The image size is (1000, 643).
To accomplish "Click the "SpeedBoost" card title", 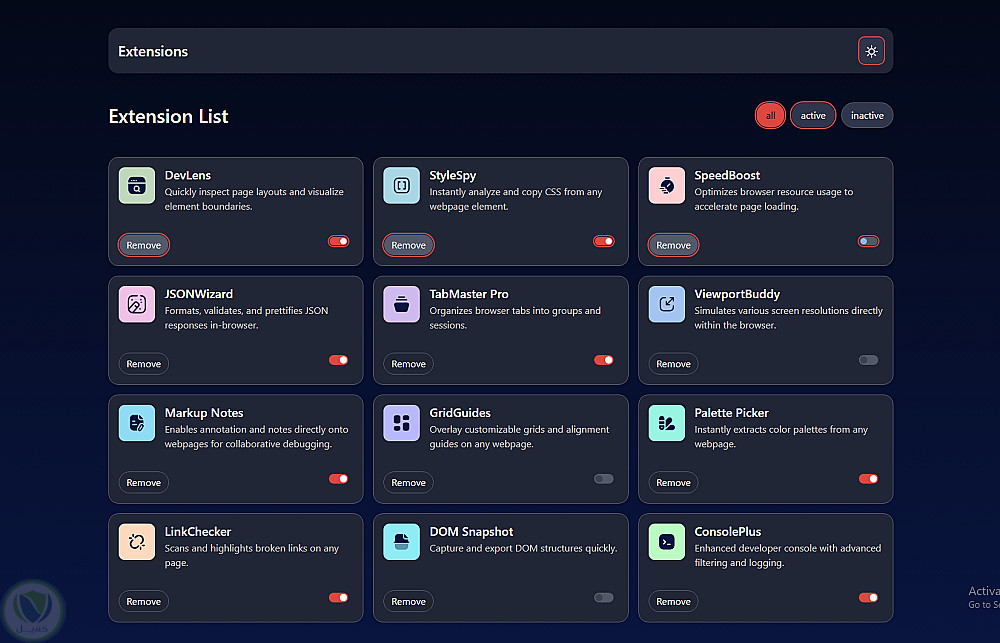I will pyautogui.click(x=727, y=175).
